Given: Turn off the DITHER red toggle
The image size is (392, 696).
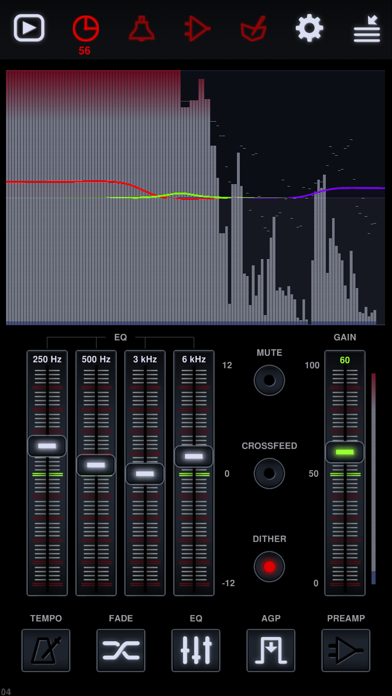Looking at the screenshot, I should 269,566.
